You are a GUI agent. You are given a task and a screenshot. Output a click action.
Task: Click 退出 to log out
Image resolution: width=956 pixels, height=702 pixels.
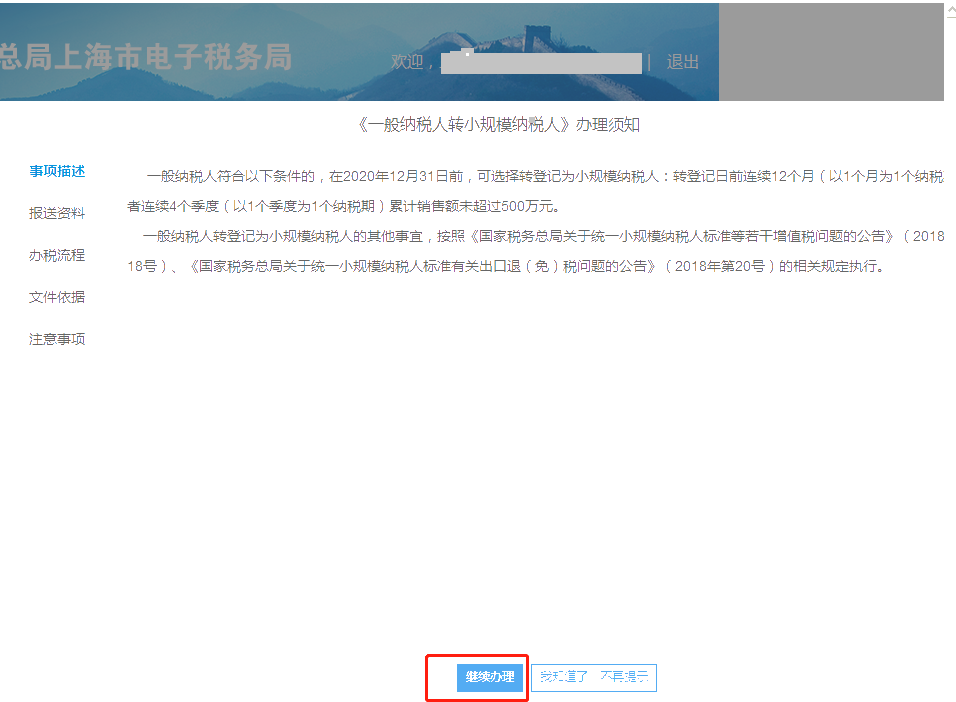[681, 62]
